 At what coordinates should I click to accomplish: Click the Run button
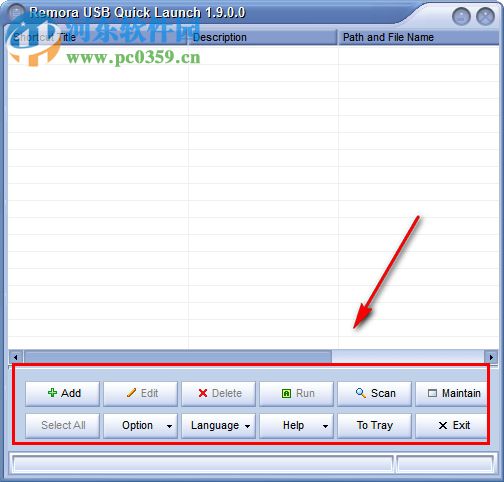click(296, 394)
